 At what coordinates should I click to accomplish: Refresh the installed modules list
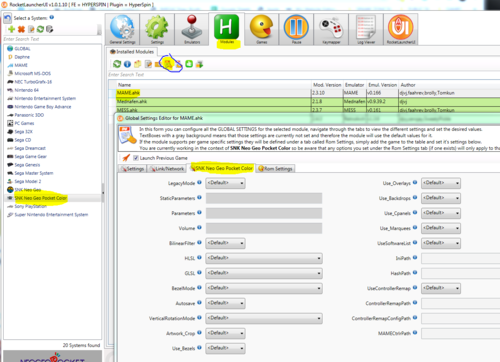(117, 64)
